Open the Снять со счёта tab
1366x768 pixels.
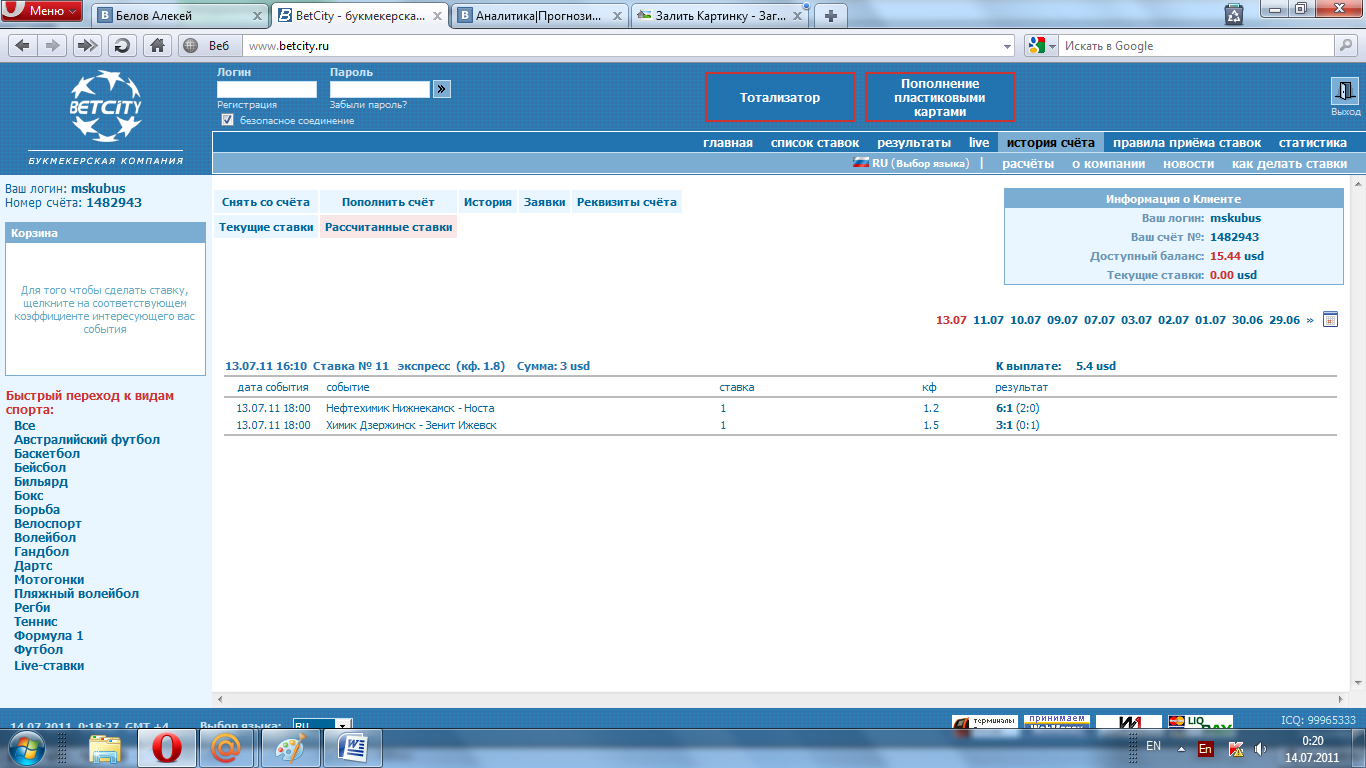(266, 202)
